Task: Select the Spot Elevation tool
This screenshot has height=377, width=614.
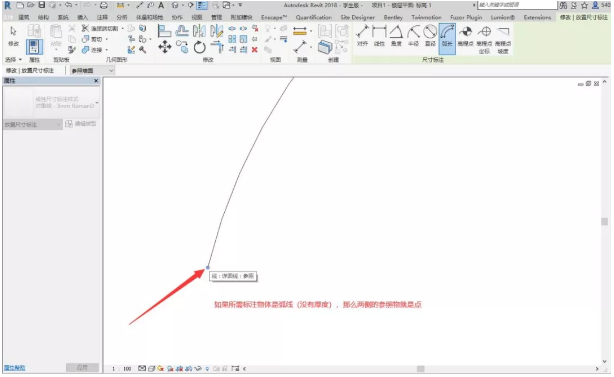Action: tap(466, 35)
